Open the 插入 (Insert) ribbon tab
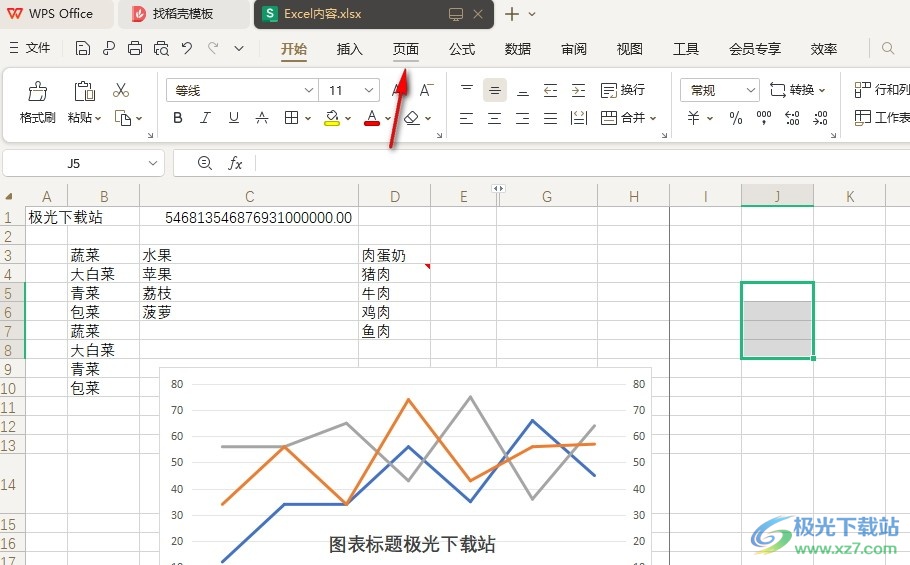Screen dimensions: 910x565 click(x=350, y=49)
